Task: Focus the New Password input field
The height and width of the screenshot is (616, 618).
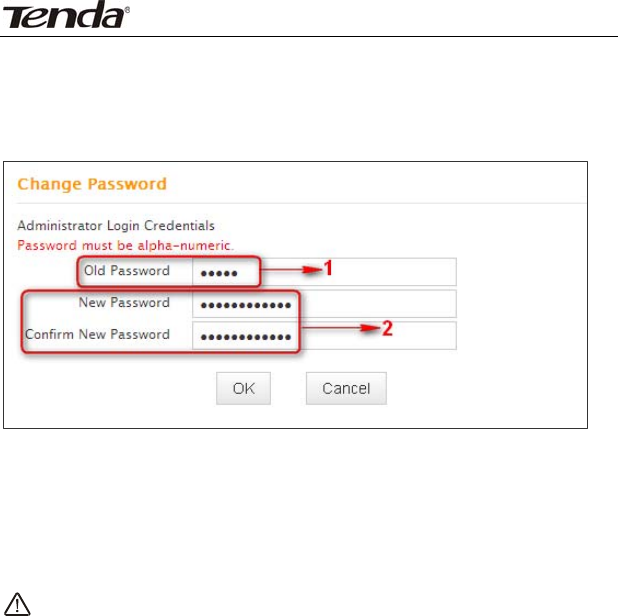Action: [x=324, y=303]
